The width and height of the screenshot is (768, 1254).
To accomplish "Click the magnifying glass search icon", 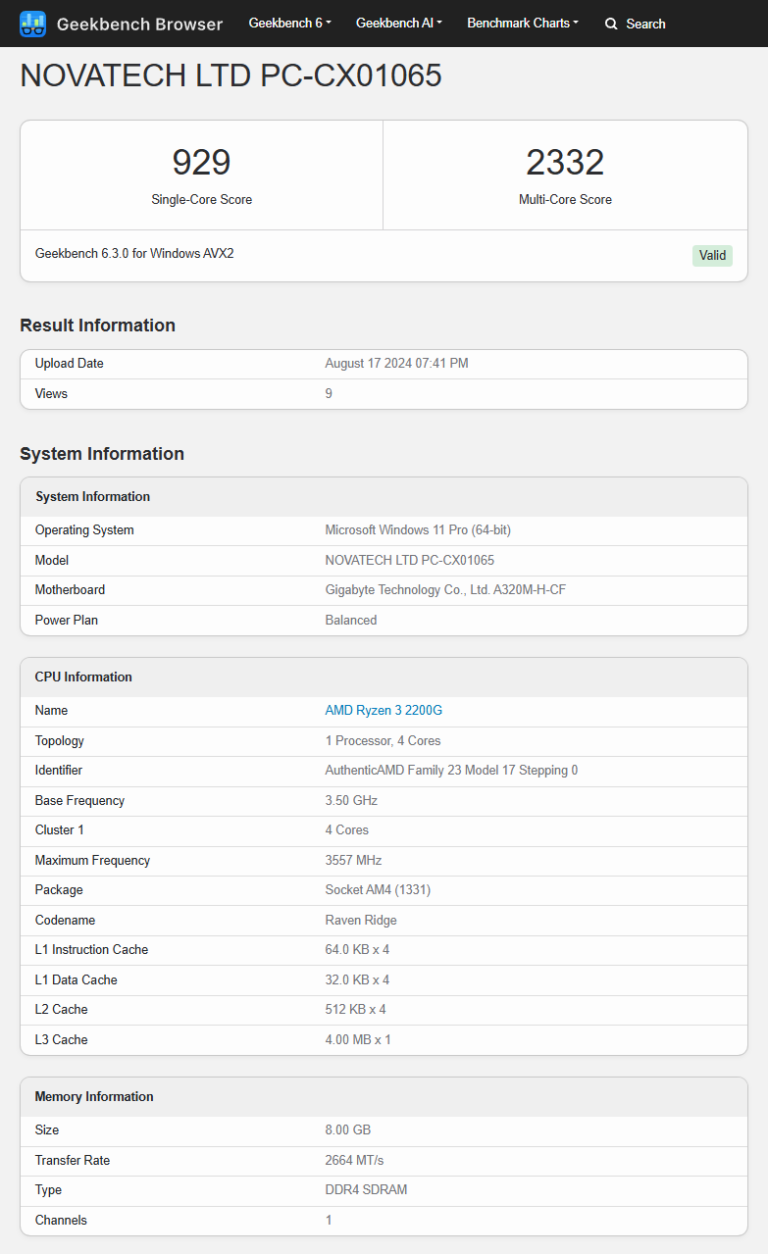I will point(611,24).
